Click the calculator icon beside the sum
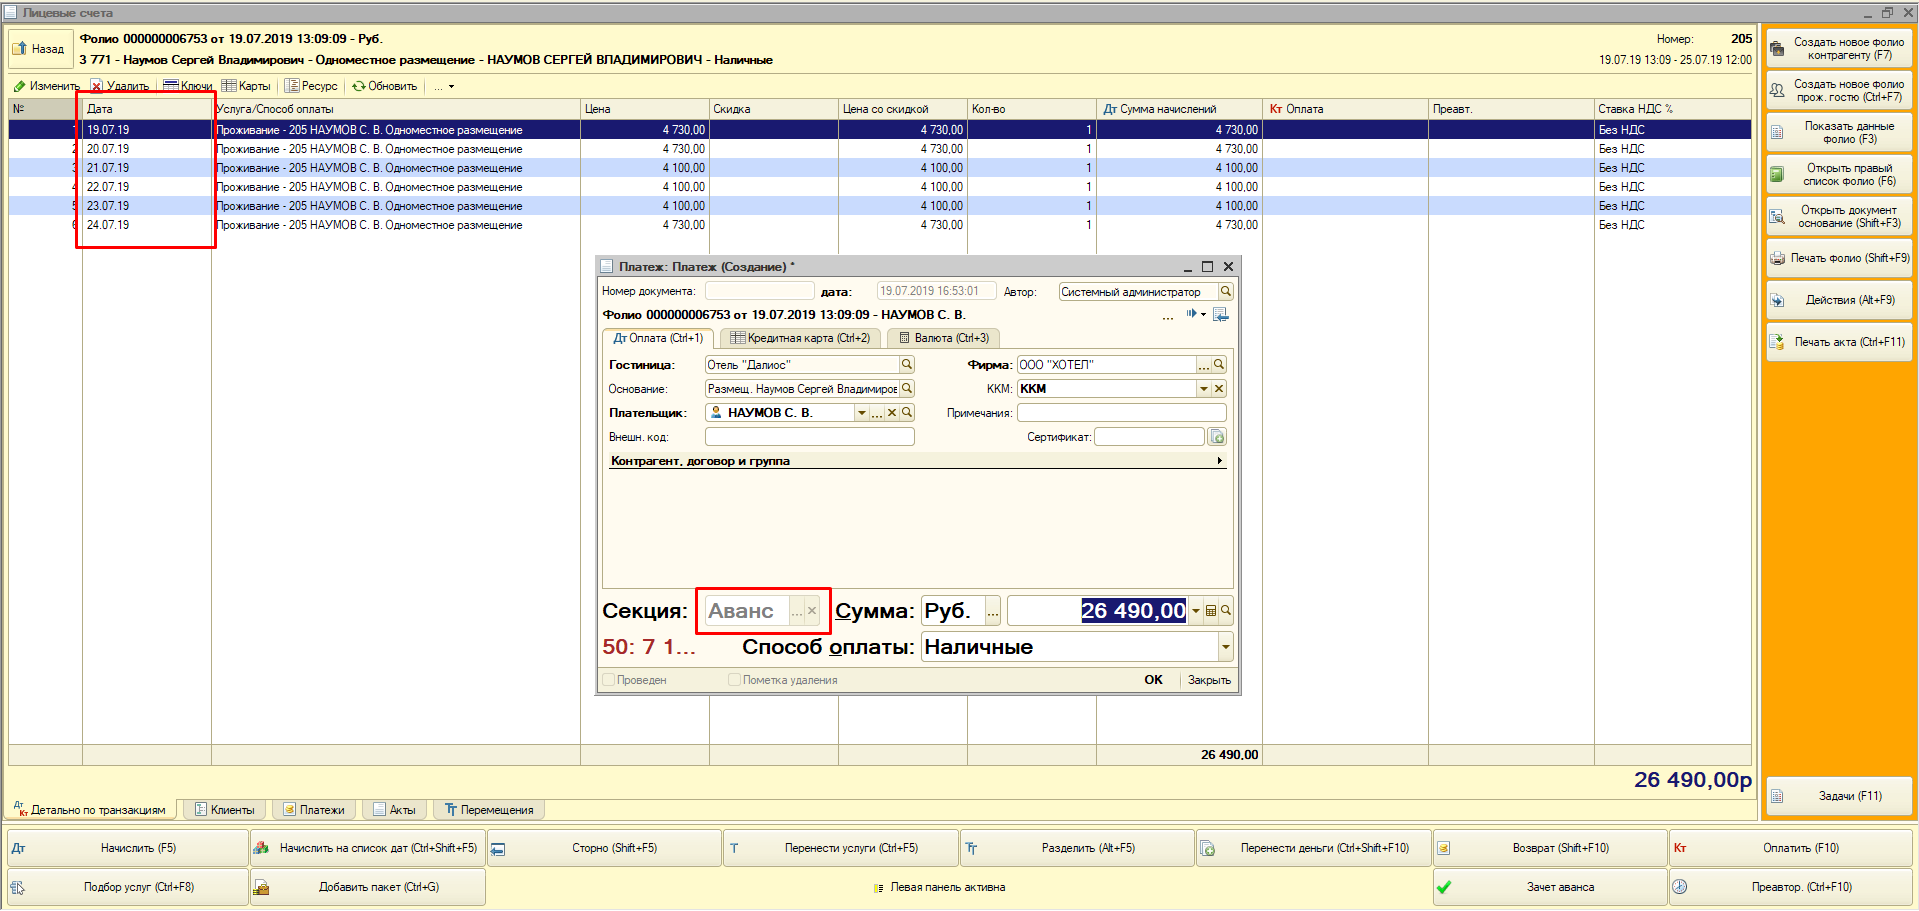The height and width of the screenshot is (911, 1919). 1211,611
